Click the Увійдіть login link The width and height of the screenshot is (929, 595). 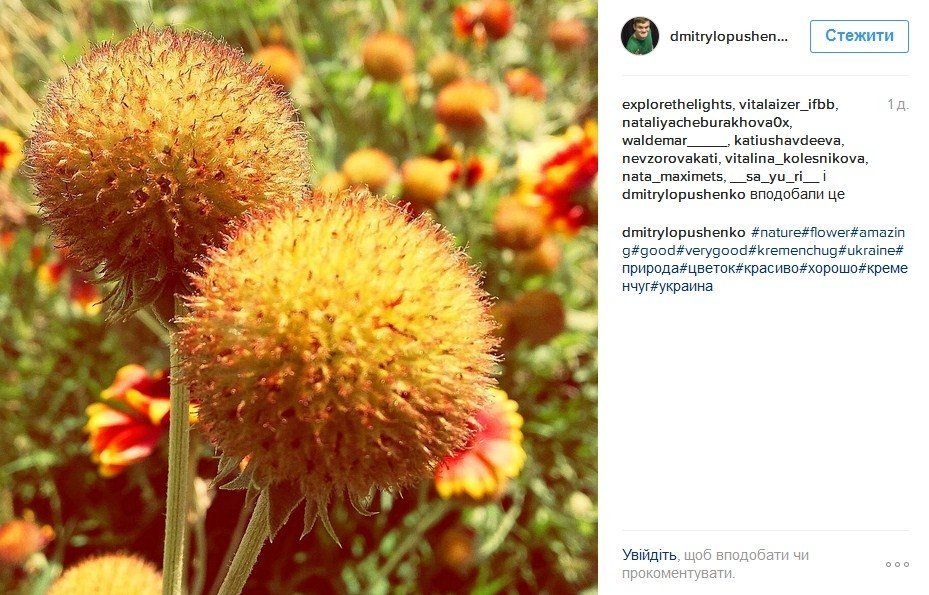click(x=649, y=555)
